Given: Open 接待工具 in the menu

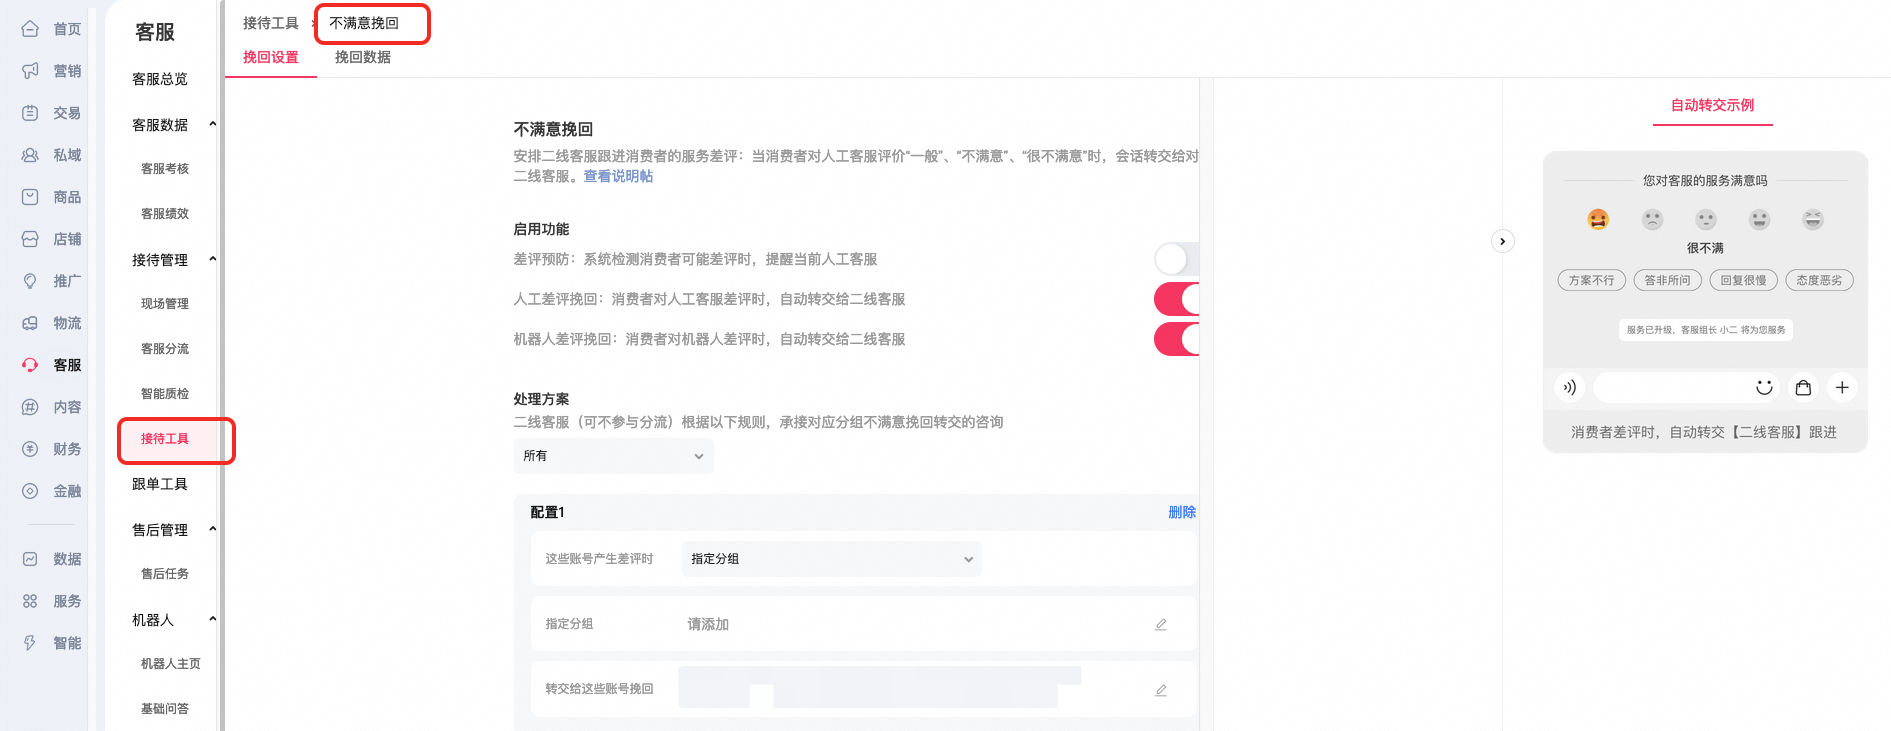Looking at the screenshot, I should click(x=165, y=439).
